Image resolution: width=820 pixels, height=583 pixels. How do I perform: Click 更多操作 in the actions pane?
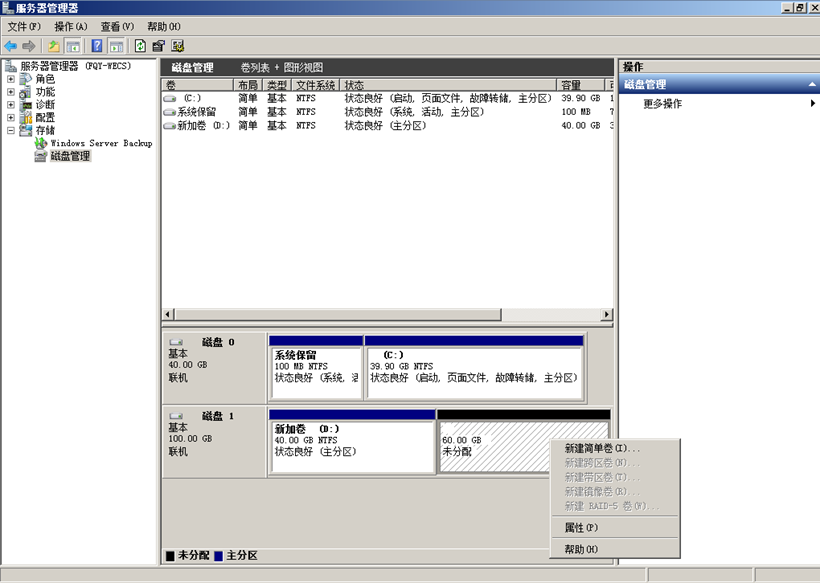662,103
